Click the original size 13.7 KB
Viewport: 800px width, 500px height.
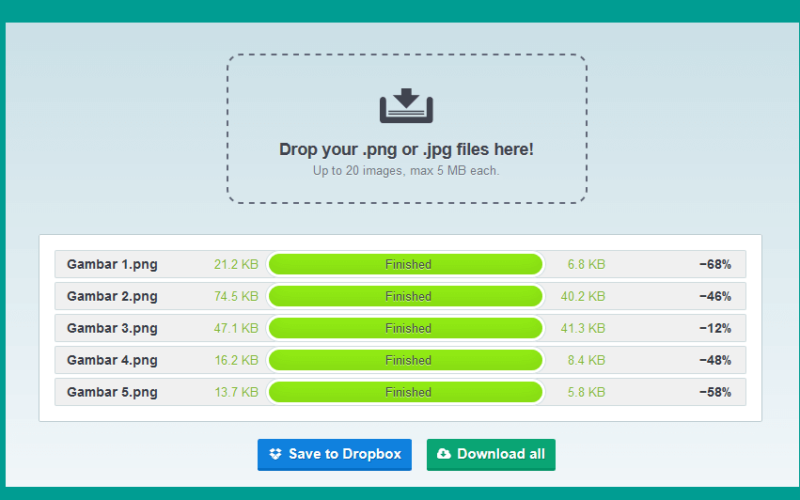tap(236, 392)
